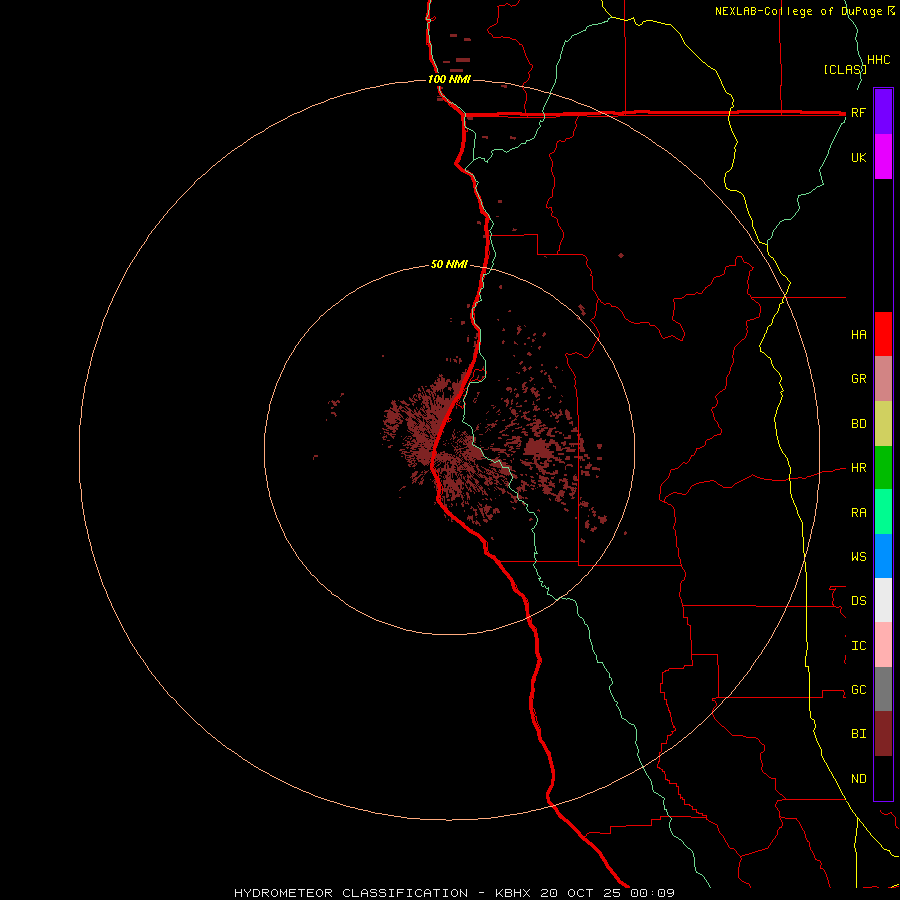
Task: Click the WS blue legend swatch
Action: (883, 556)
